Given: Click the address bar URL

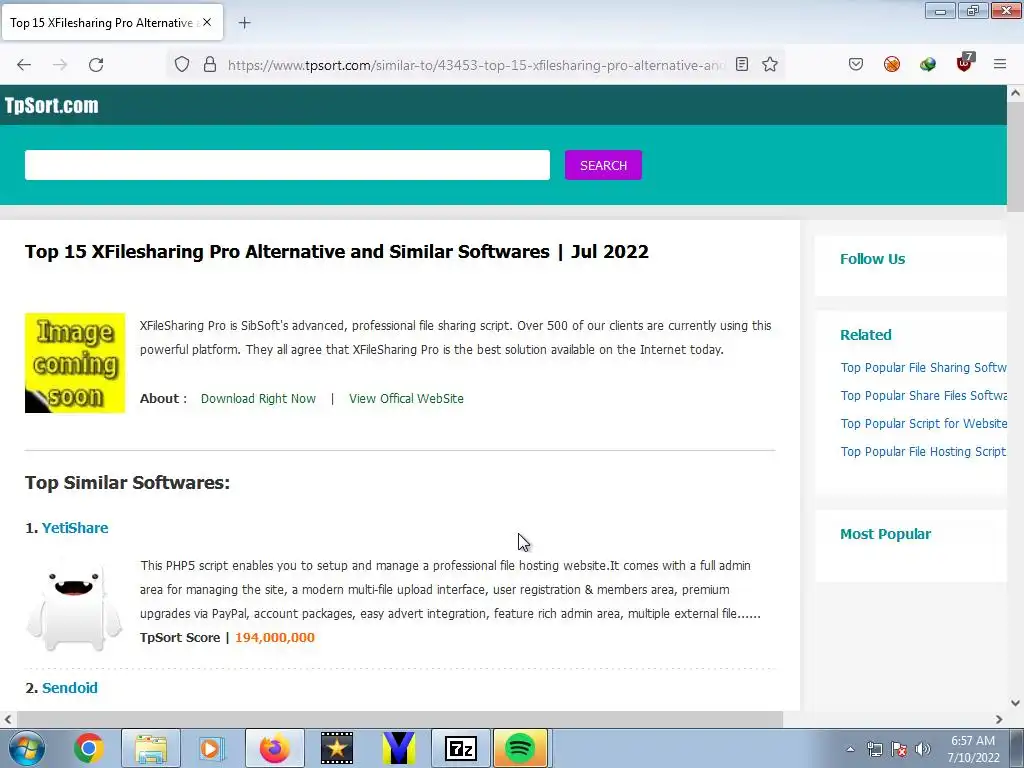Looking at the screenshot, I should 475,65.
